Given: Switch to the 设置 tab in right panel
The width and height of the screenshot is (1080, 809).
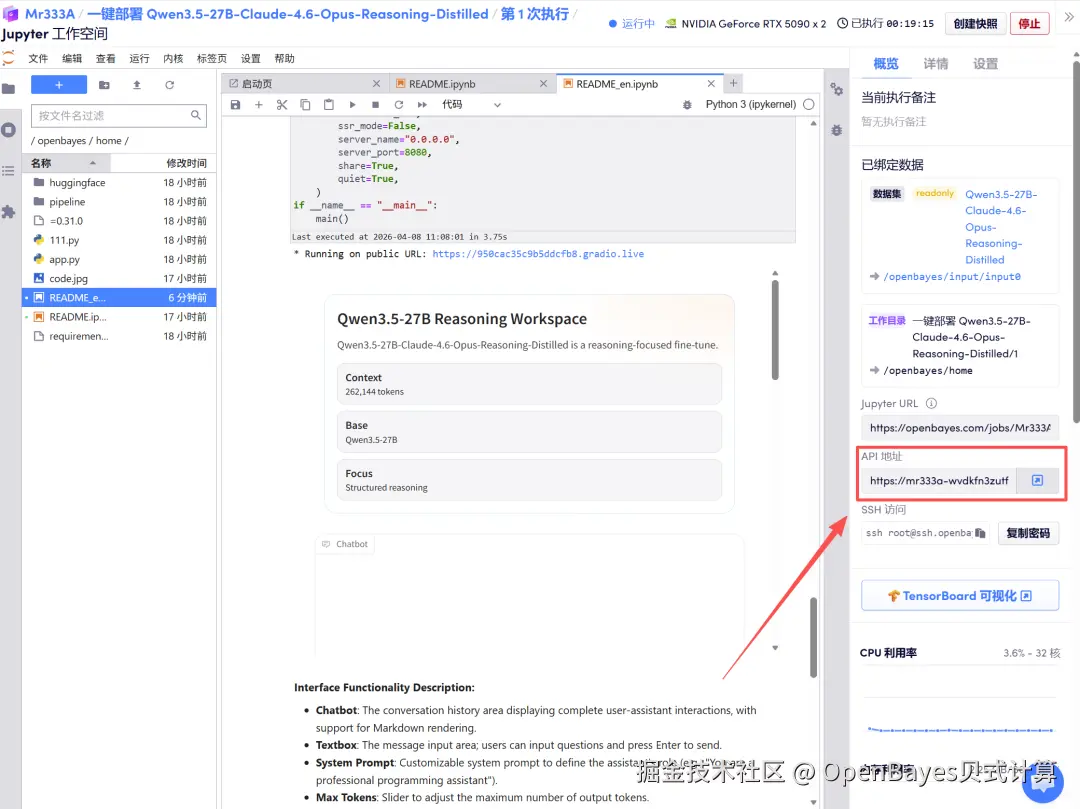Looking at the screenshot, I should (985, 64).
